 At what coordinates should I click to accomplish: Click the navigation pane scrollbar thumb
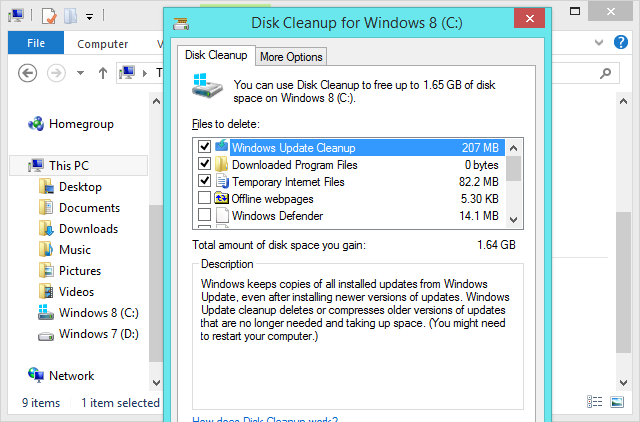click(x=156, y=282)
